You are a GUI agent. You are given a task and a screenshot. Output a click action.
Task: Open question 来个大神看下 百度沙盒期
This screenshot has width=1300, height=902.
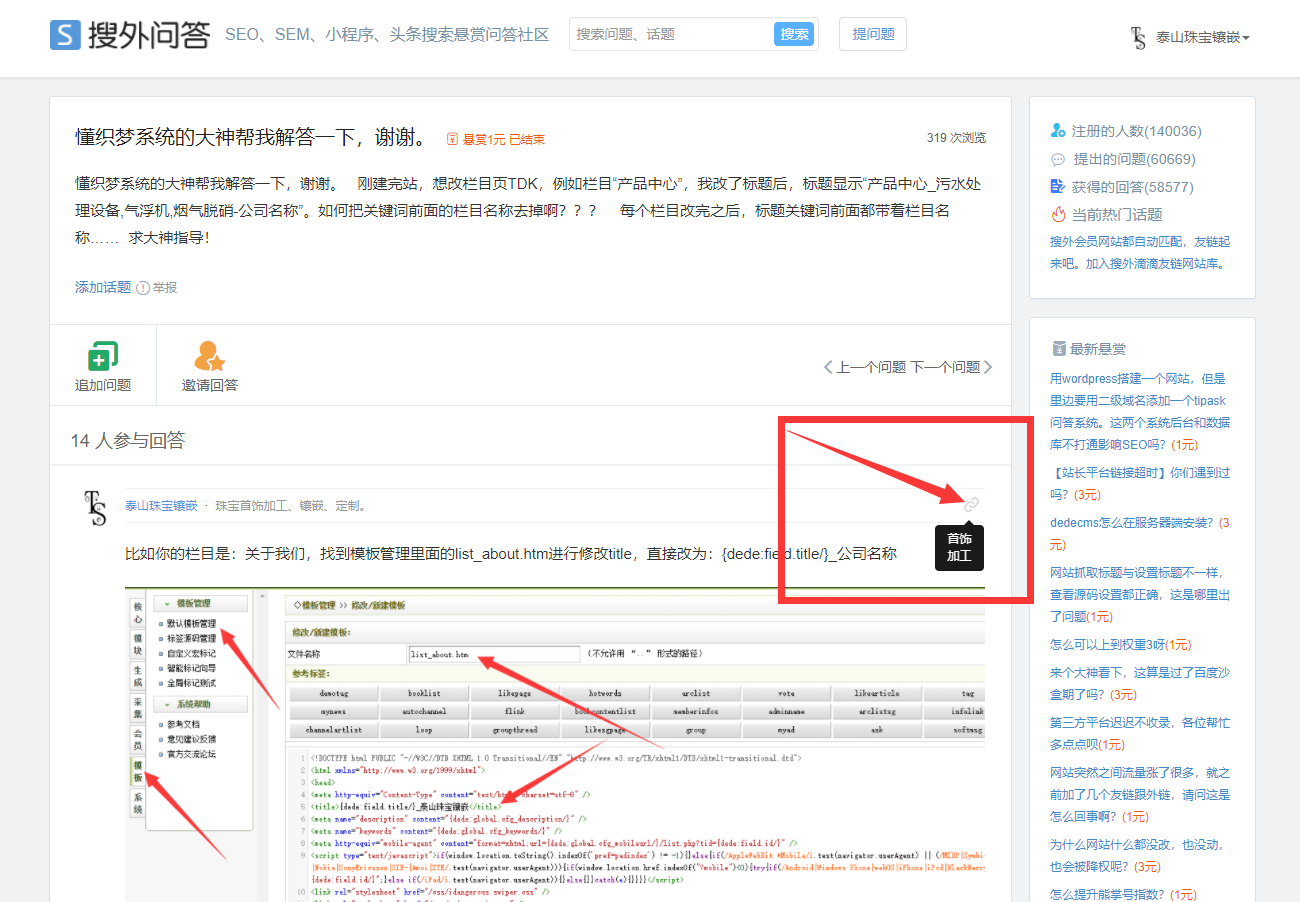(x=1140, y=683)
